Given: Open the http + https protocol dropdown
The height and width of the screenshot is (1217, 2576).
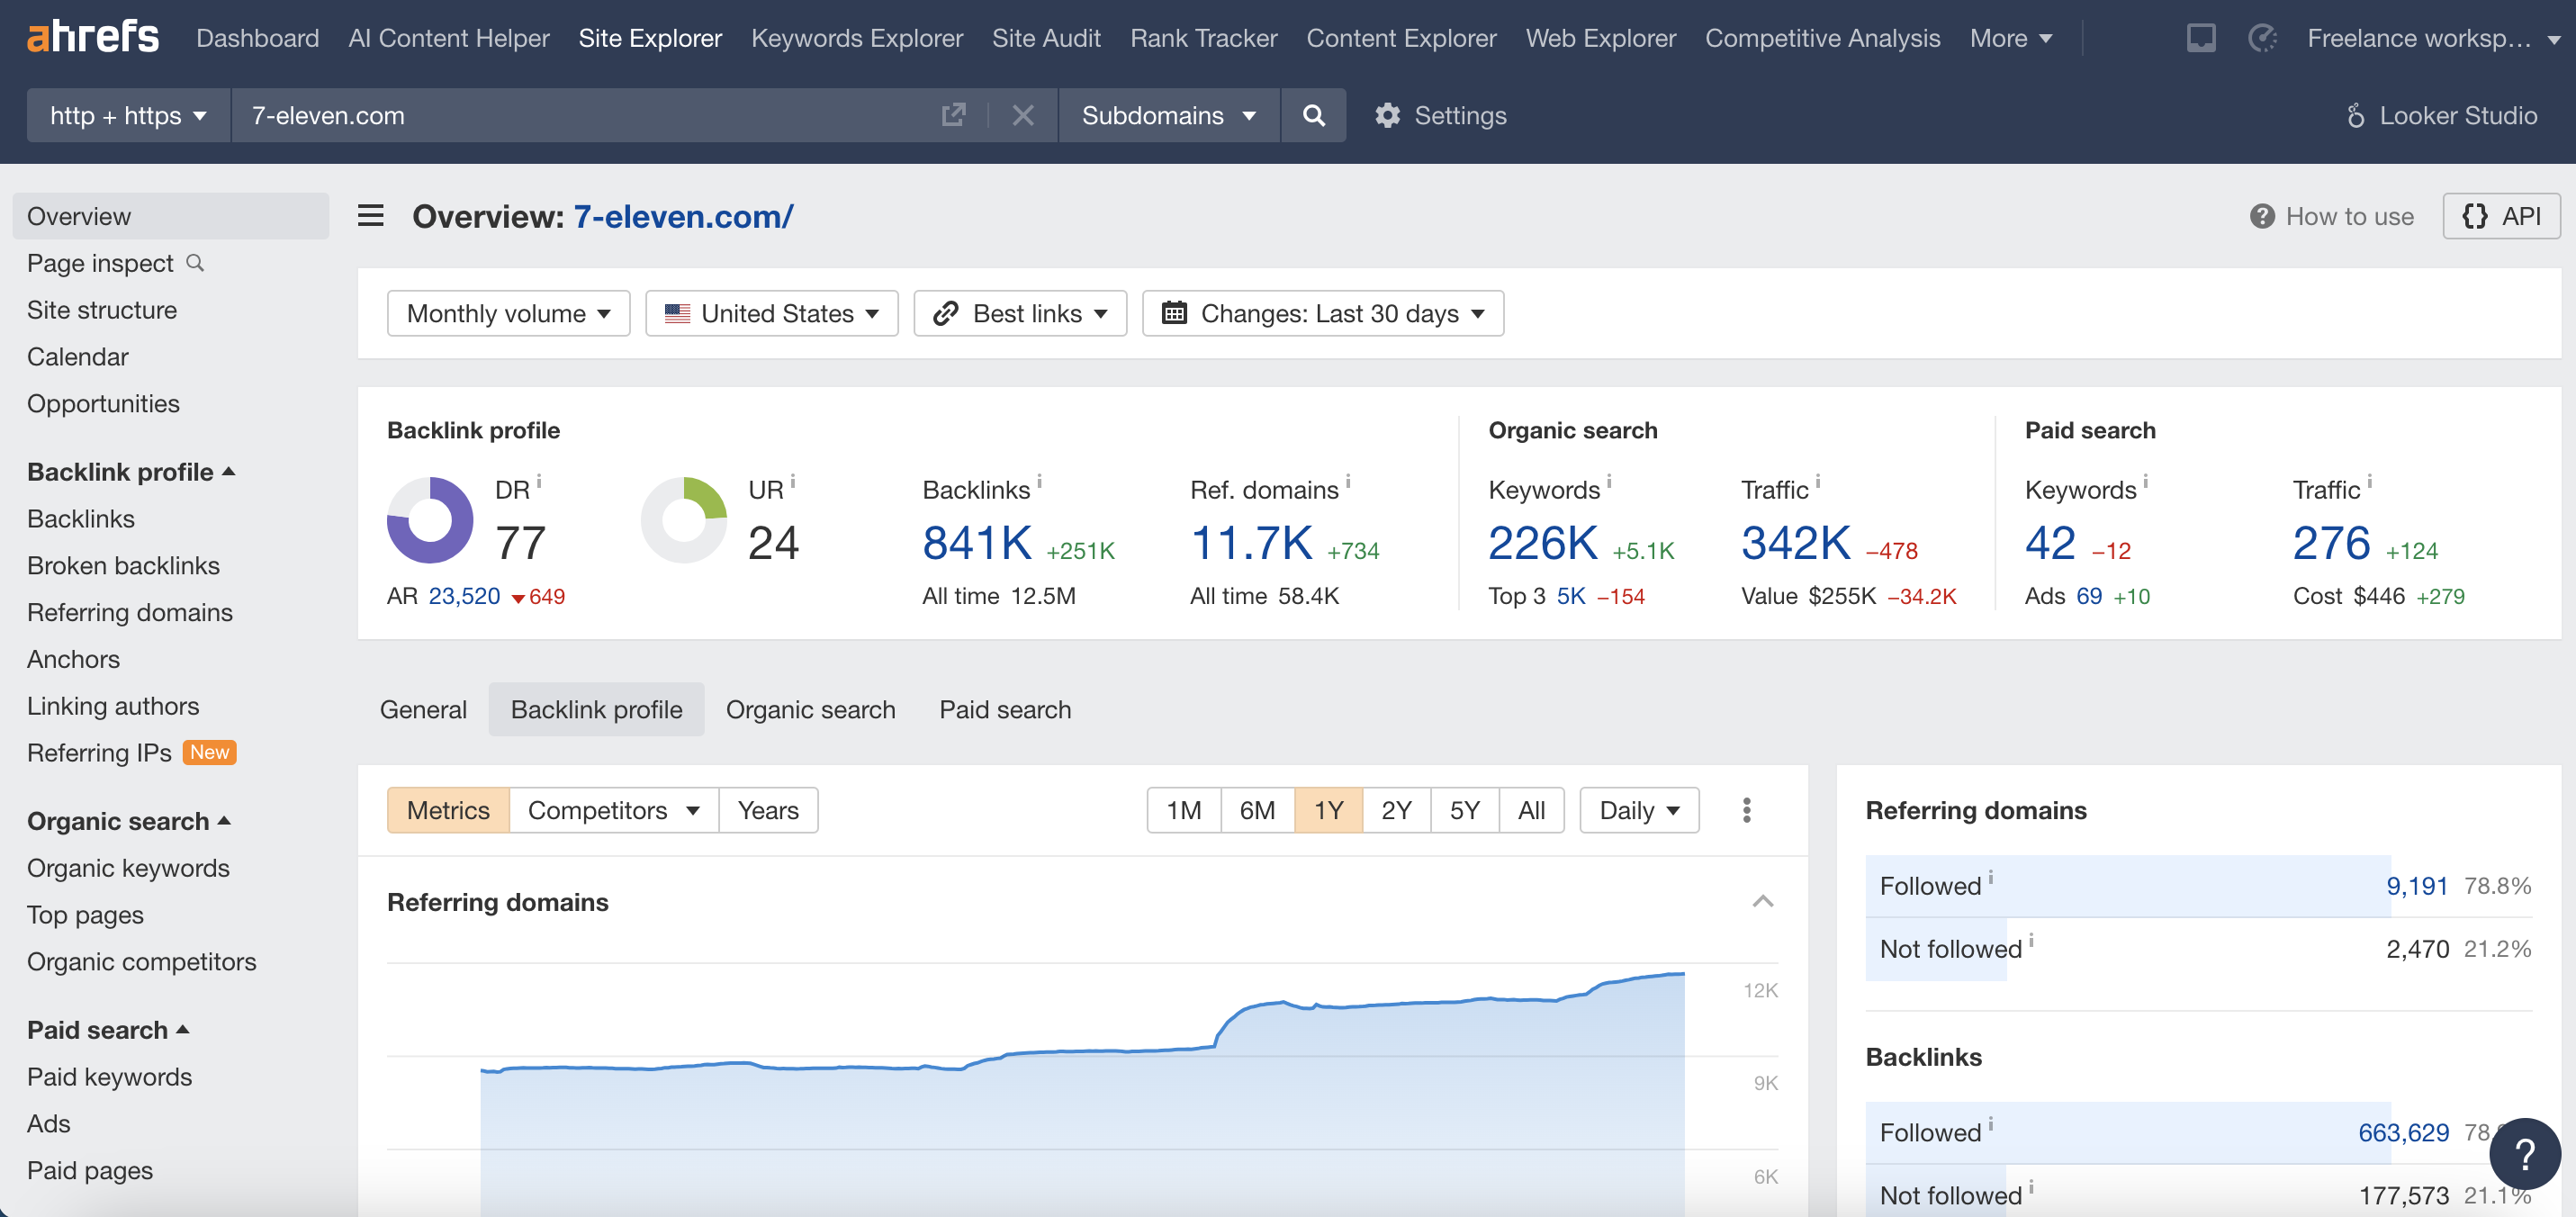Looking at the screenshot, I should coord(128,115).
